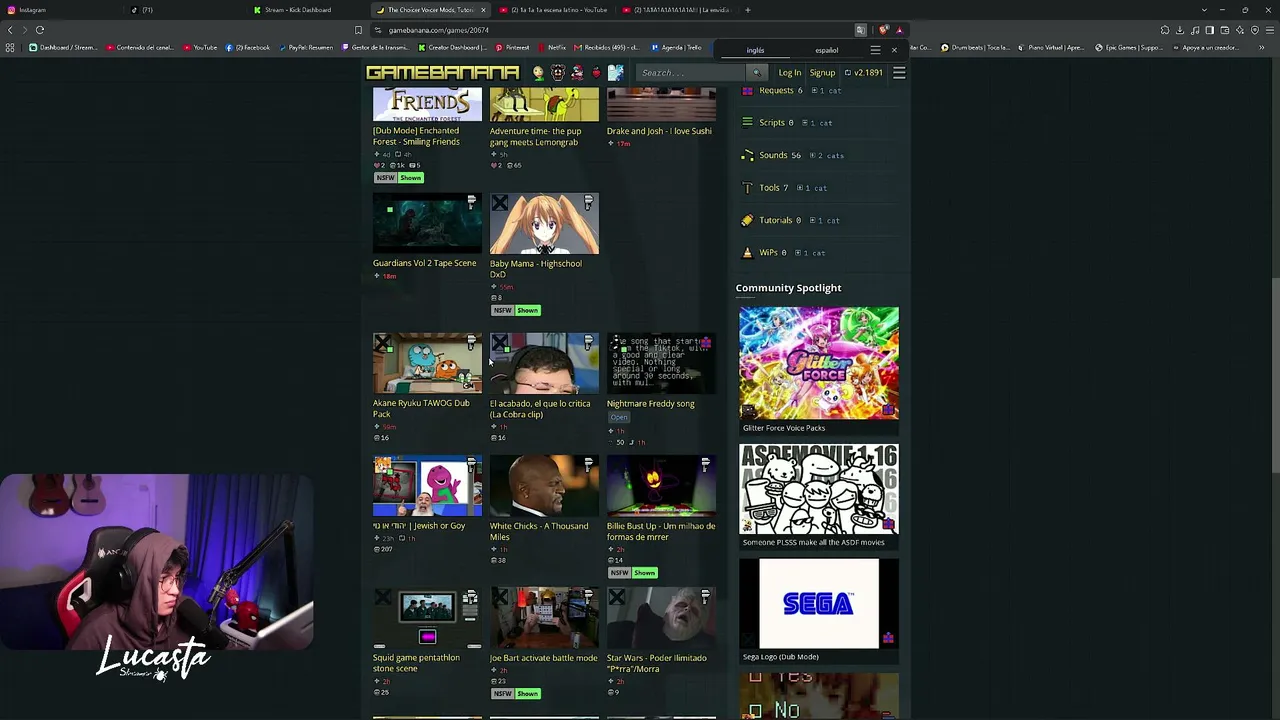
Task: Open the Tools section link
Action: click(x=769, y=188)
